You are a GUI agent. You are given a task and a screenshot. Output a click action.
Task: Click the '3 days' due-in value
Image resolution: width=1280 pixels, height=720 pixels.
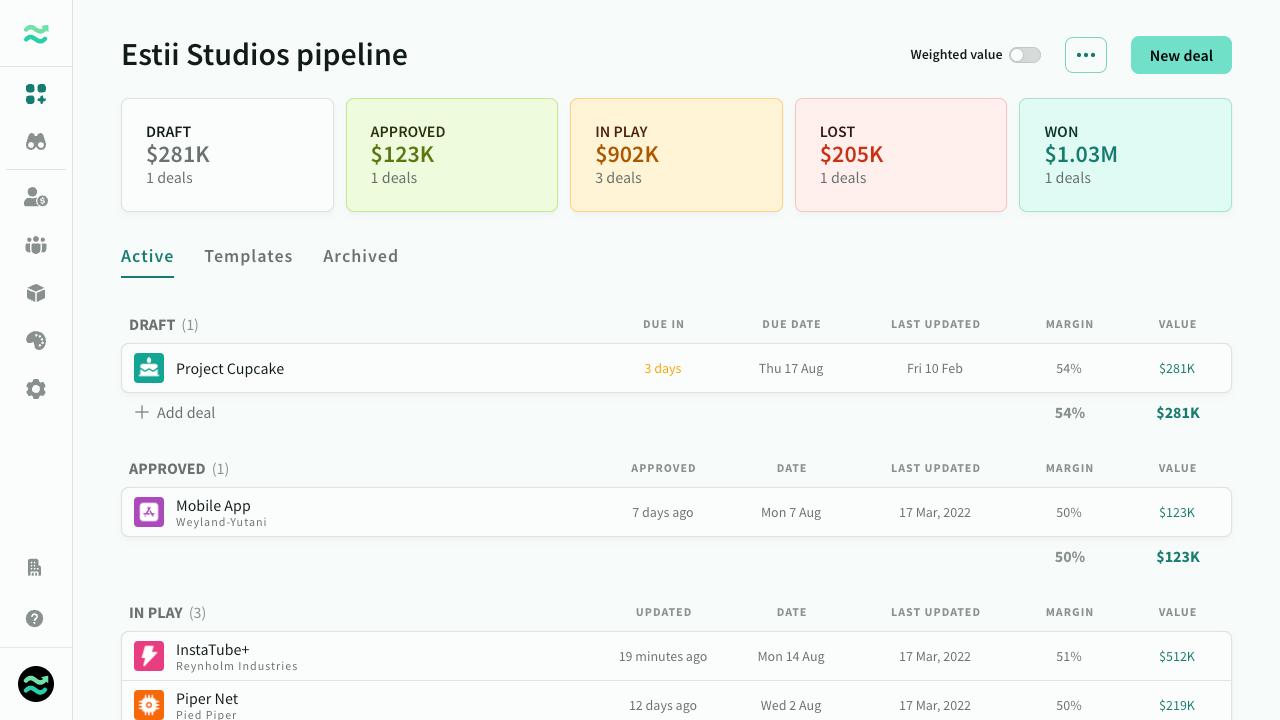[x=663, y=368]
